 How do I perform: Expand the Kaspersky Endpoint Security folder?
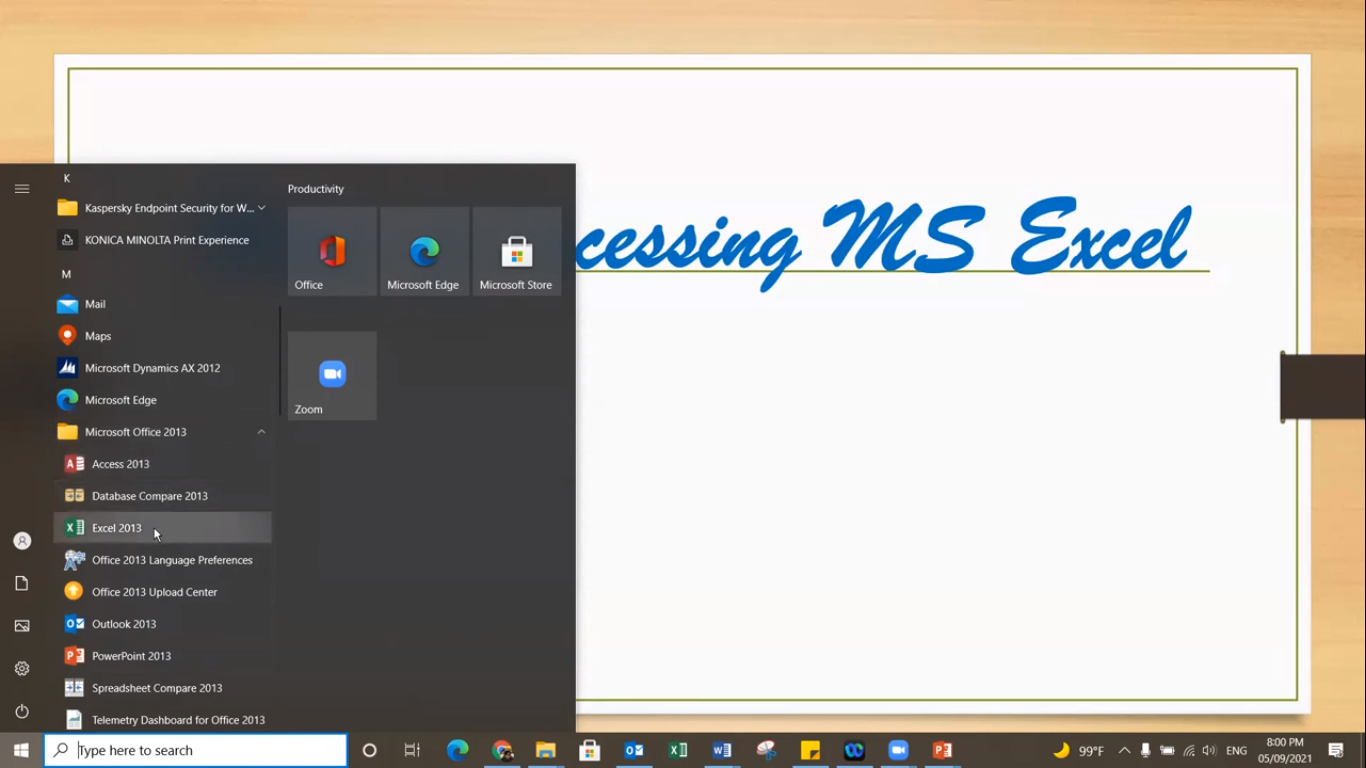pyautogui.click(x=261, y=208)
